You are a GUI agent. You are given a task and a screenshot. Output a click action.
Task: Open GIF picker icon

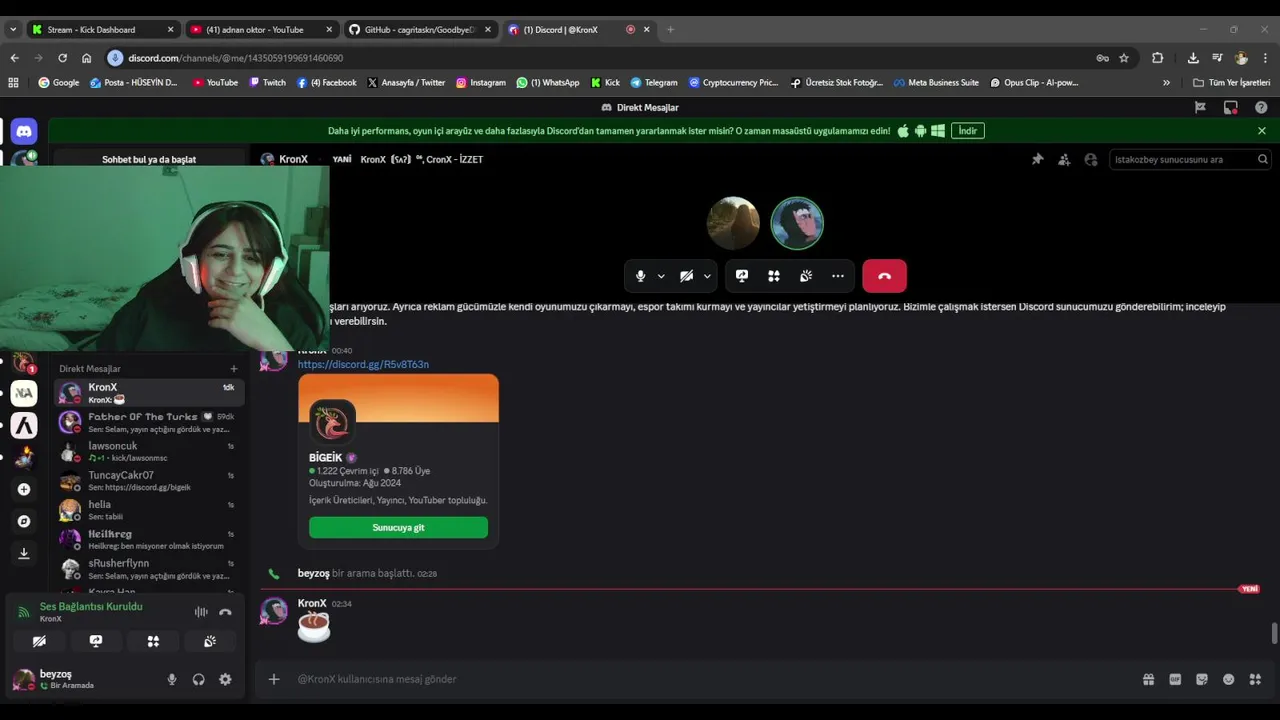click(1175, 679)
